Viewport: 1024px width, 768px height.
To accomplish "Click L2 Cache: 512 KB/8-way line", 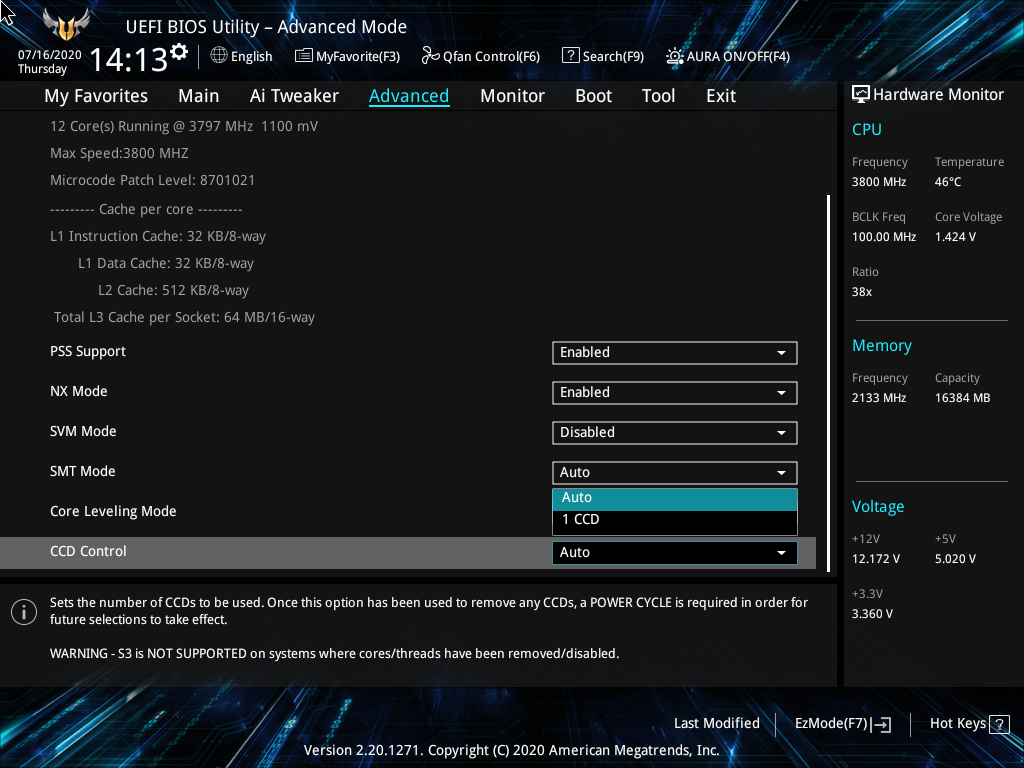I will (x=173, y=291).
